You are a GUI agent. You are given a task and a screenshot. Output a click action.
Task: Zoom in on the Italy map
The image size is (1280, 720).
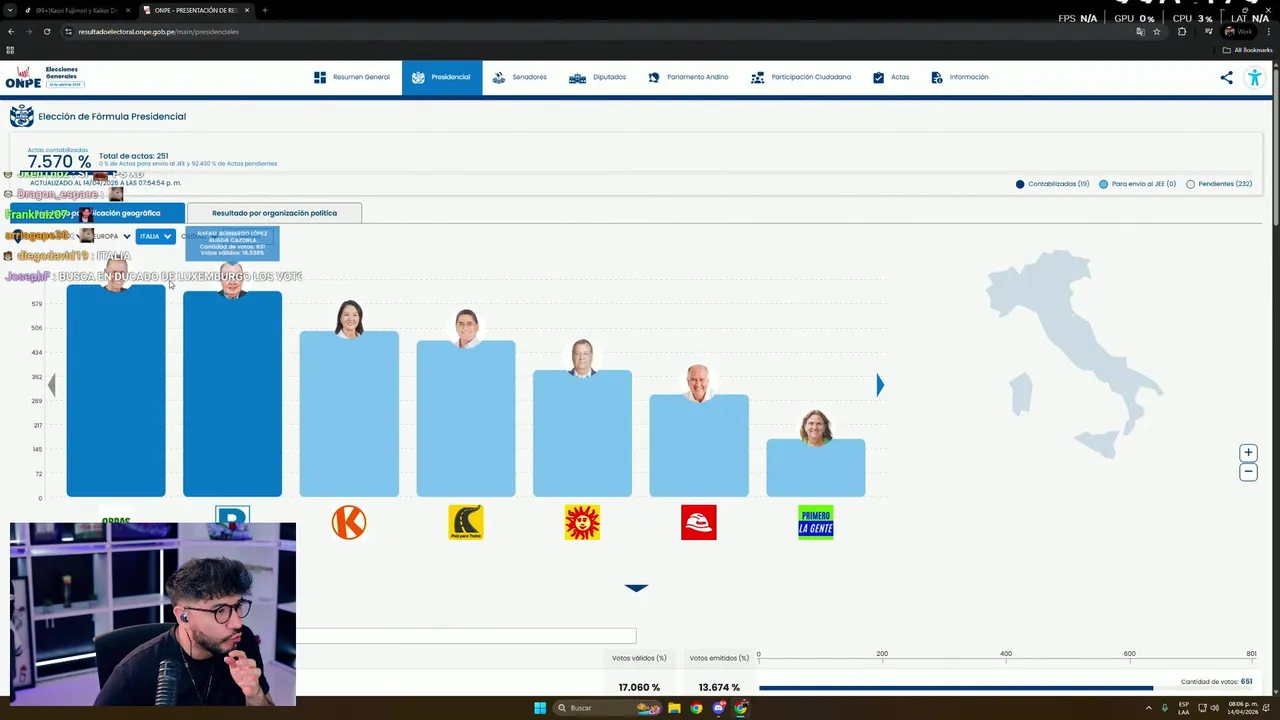coord(1248,453)
